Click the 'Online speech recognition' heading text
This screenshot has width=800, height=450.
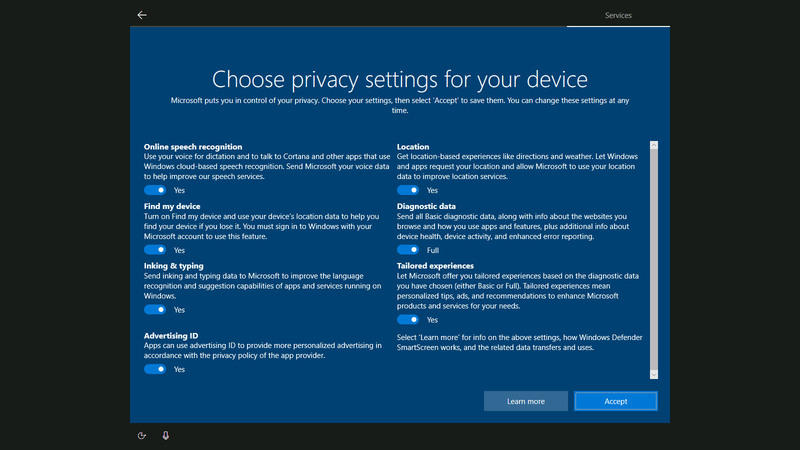pyautogui.click(x=193, y=147)
